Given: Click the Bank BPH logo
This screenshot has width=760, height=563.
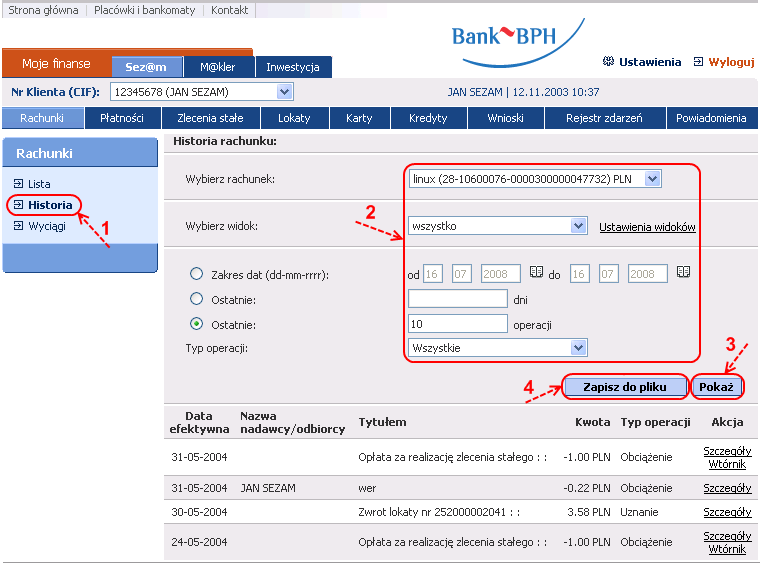Looking at the screenshot, I should (x=518, y=42).
